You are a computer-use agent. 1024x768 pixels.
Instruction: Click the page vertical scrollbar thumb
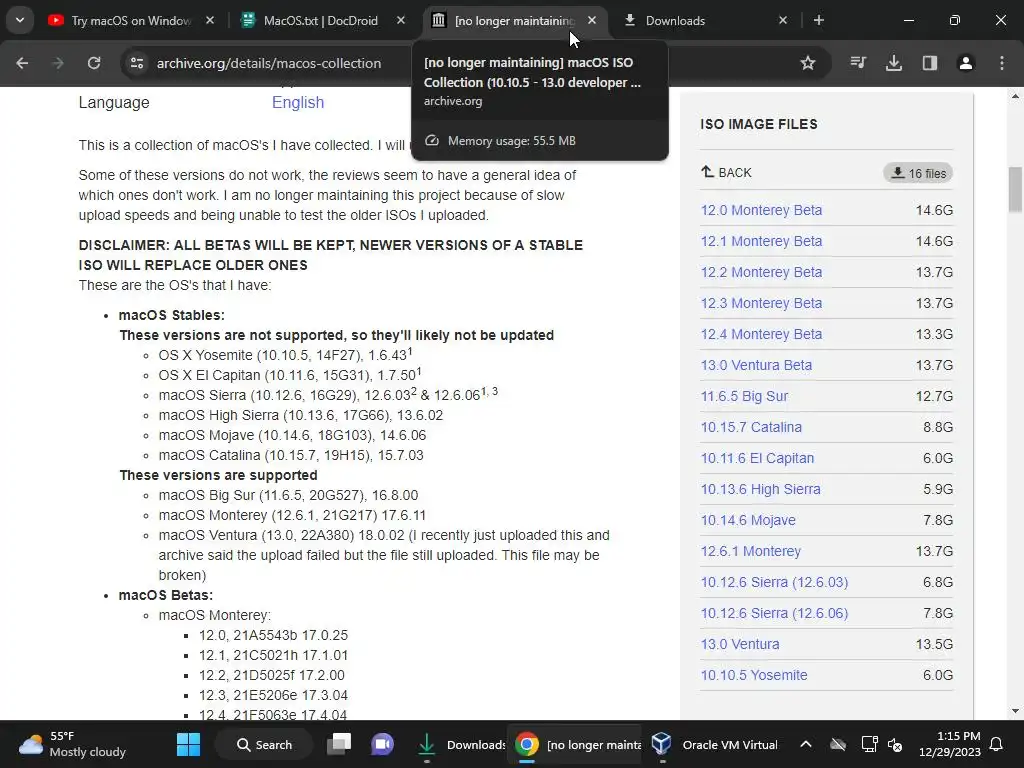1015,190
